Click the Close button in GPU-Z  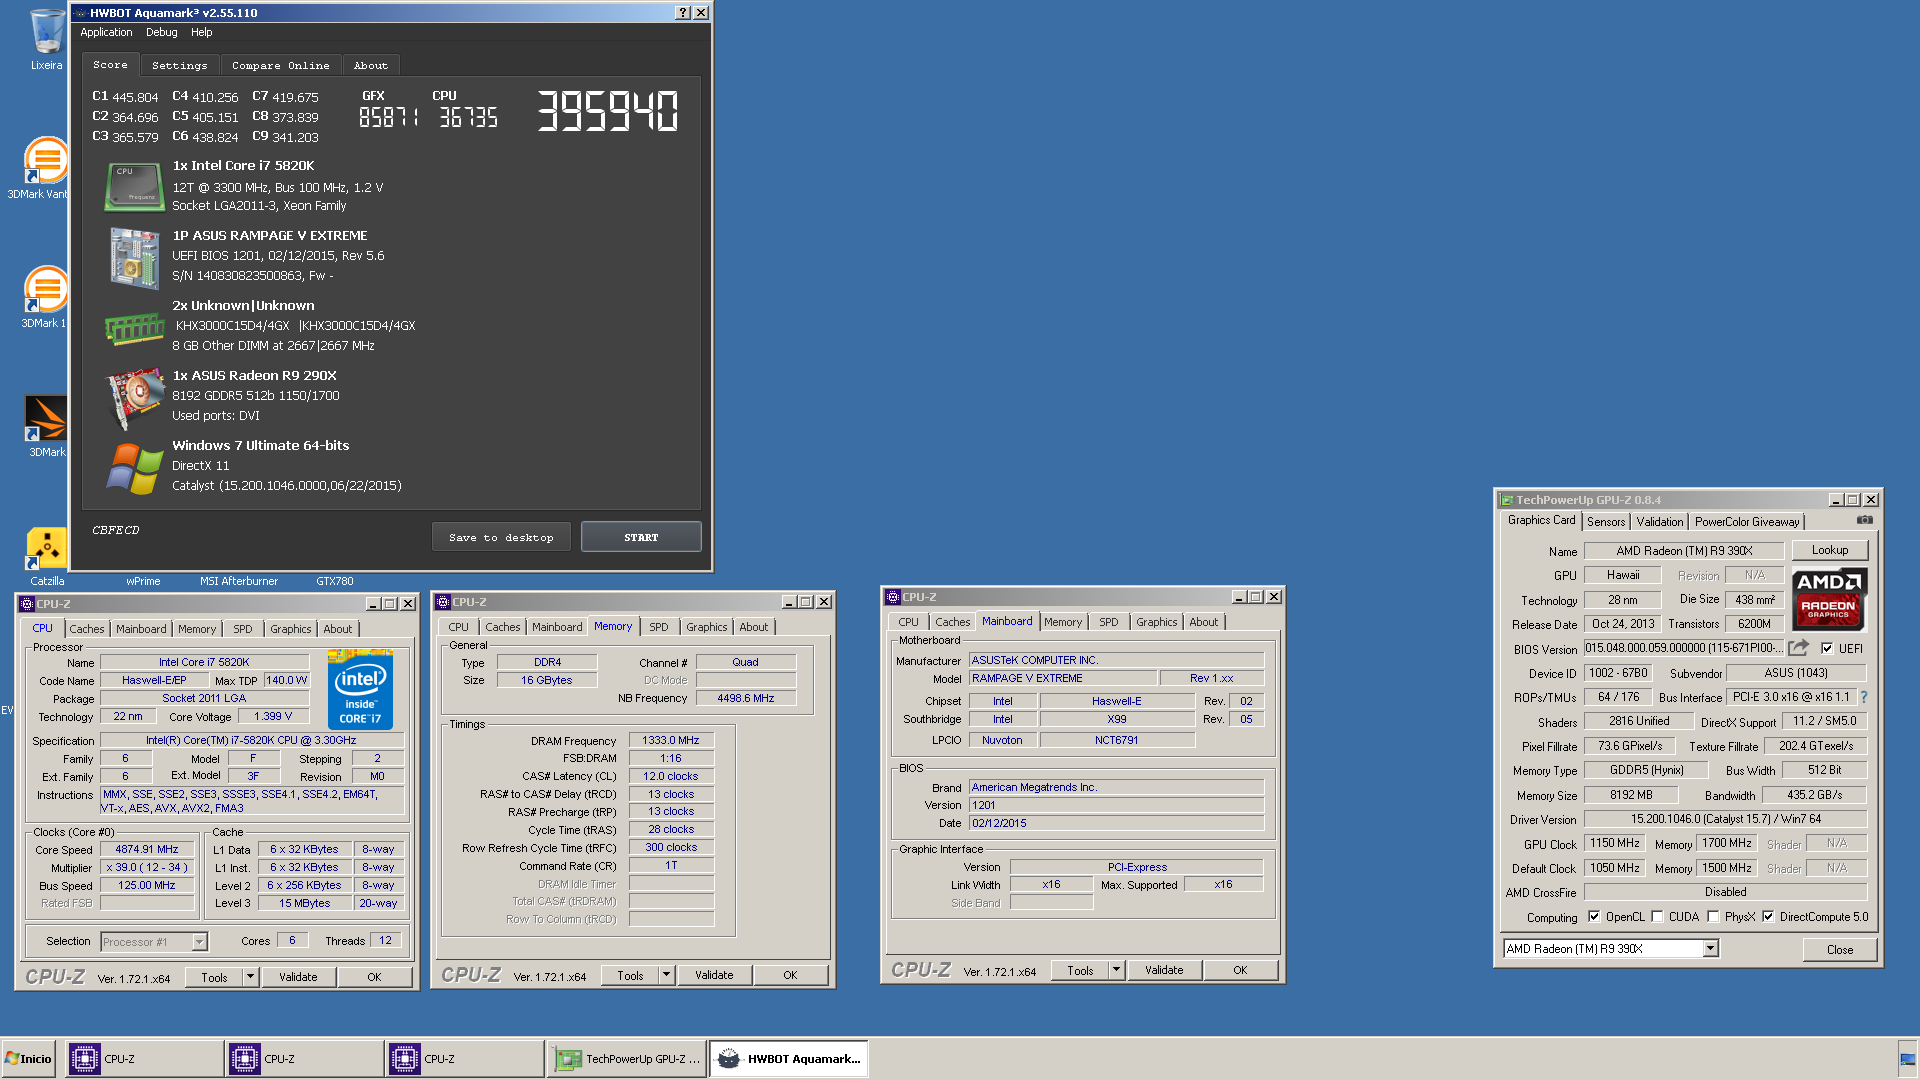click(1840, 949)
